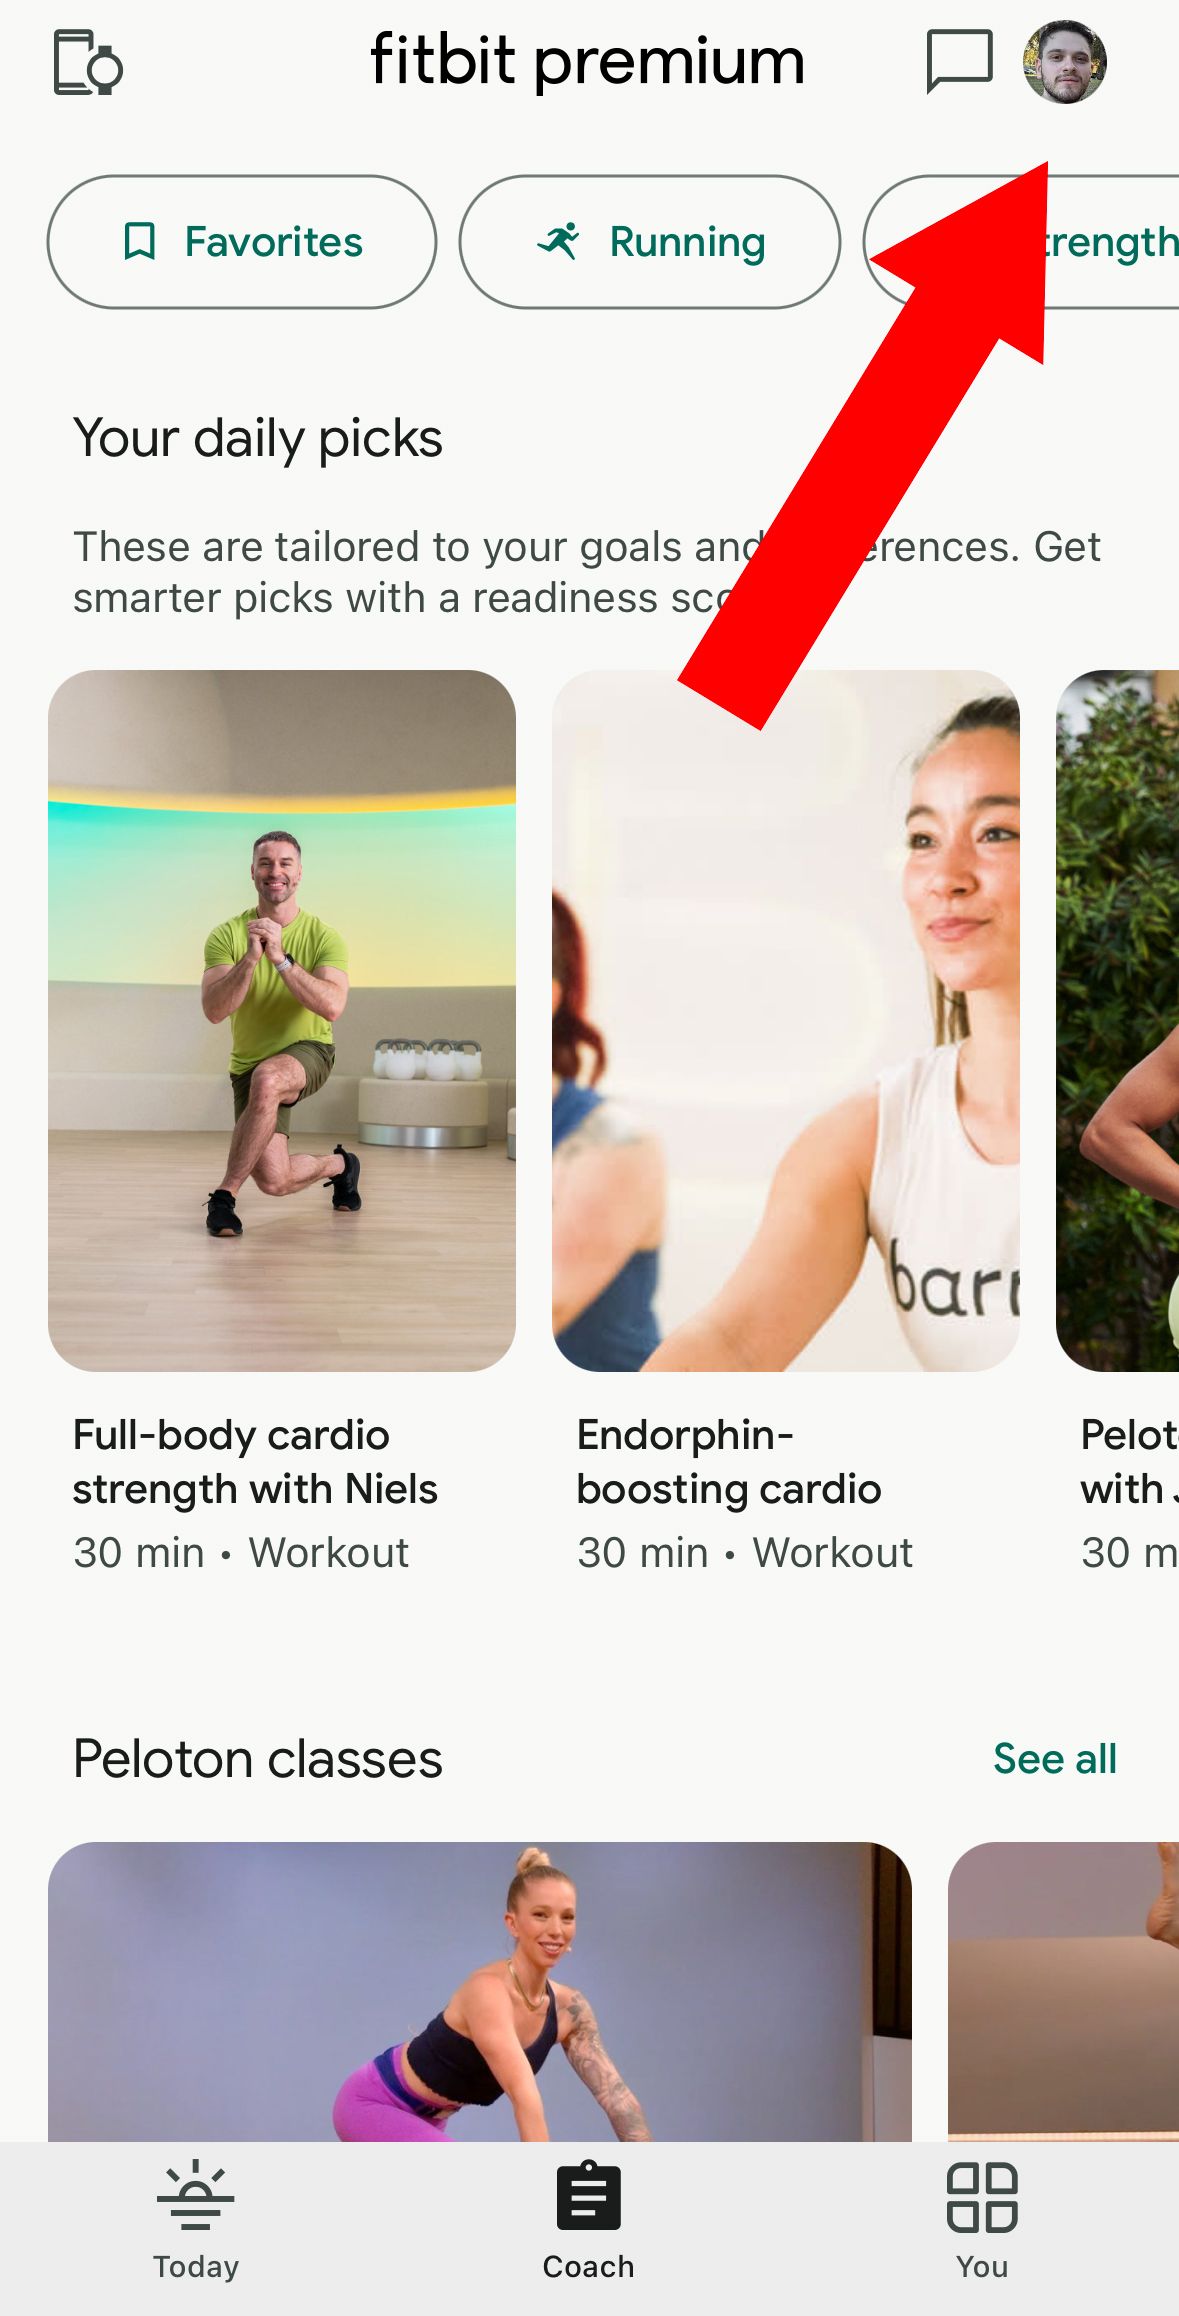The height and width of the screenshot is (2316, 1179).
Task: Open the Niels lunge workout thumbnail
Action: (x=282, y=1020)
